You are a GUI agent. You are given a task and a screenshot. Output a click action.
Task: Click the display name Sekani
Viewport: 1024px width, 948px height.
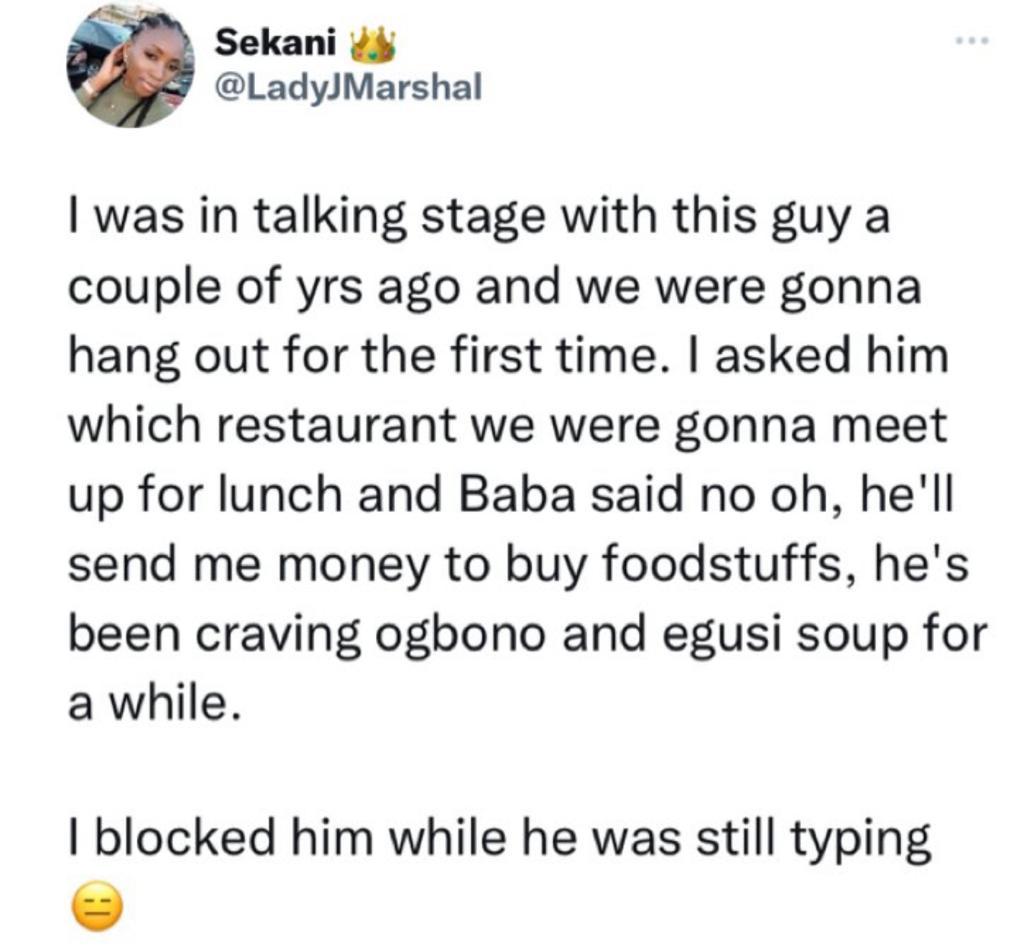(275, 45)
